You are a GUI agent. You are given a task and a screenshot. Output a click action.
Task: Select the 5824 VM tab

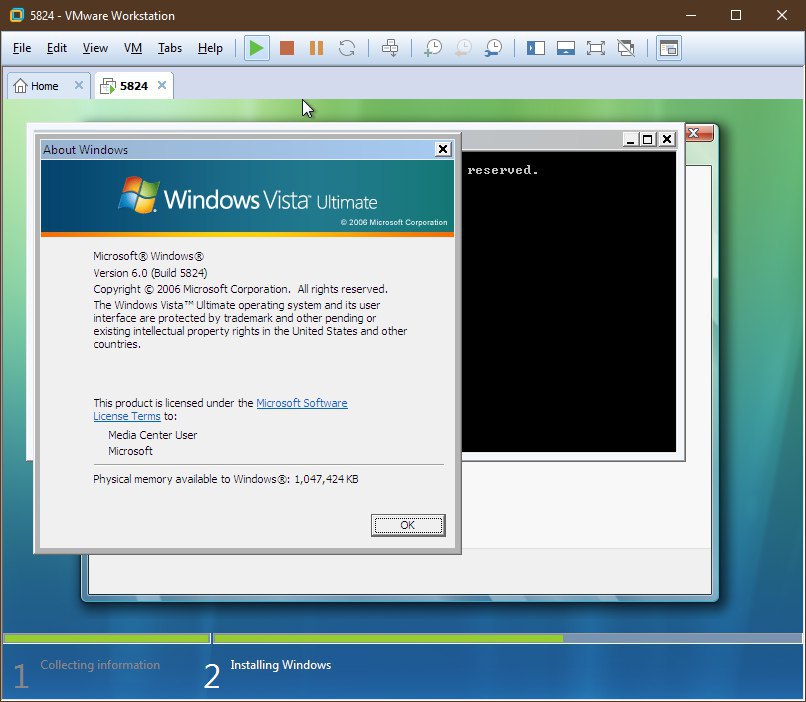(x=134, y=86)
